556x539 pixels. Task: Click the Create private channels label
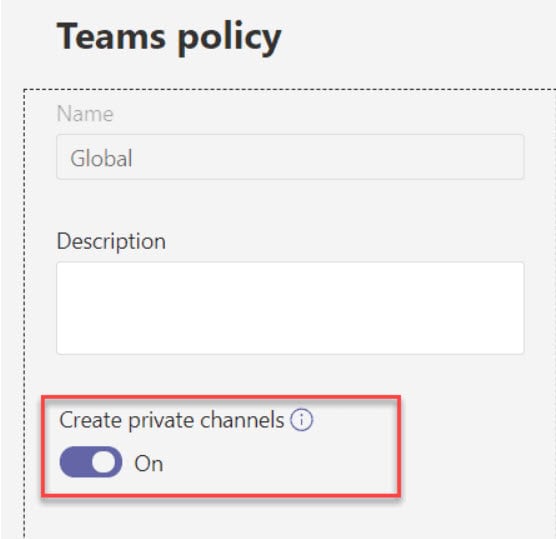coord(172,421)
